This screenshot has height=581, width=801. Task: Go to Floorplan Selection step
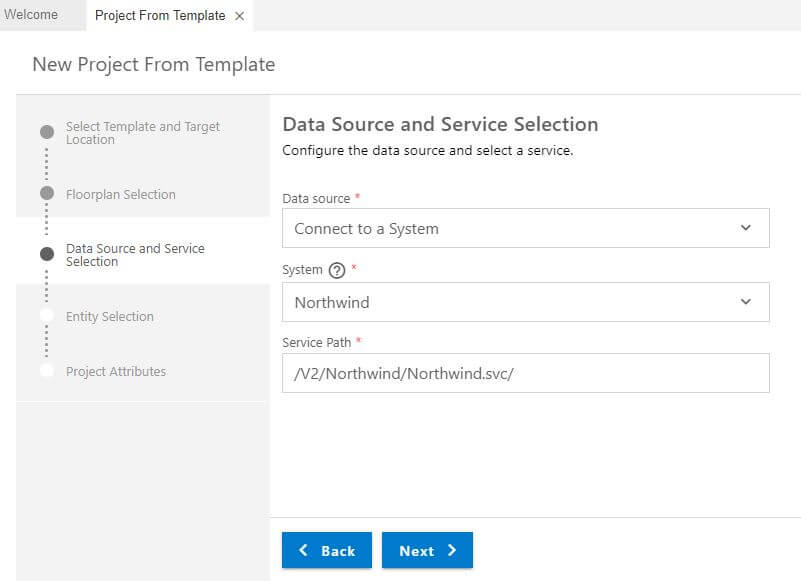point(121,194)
